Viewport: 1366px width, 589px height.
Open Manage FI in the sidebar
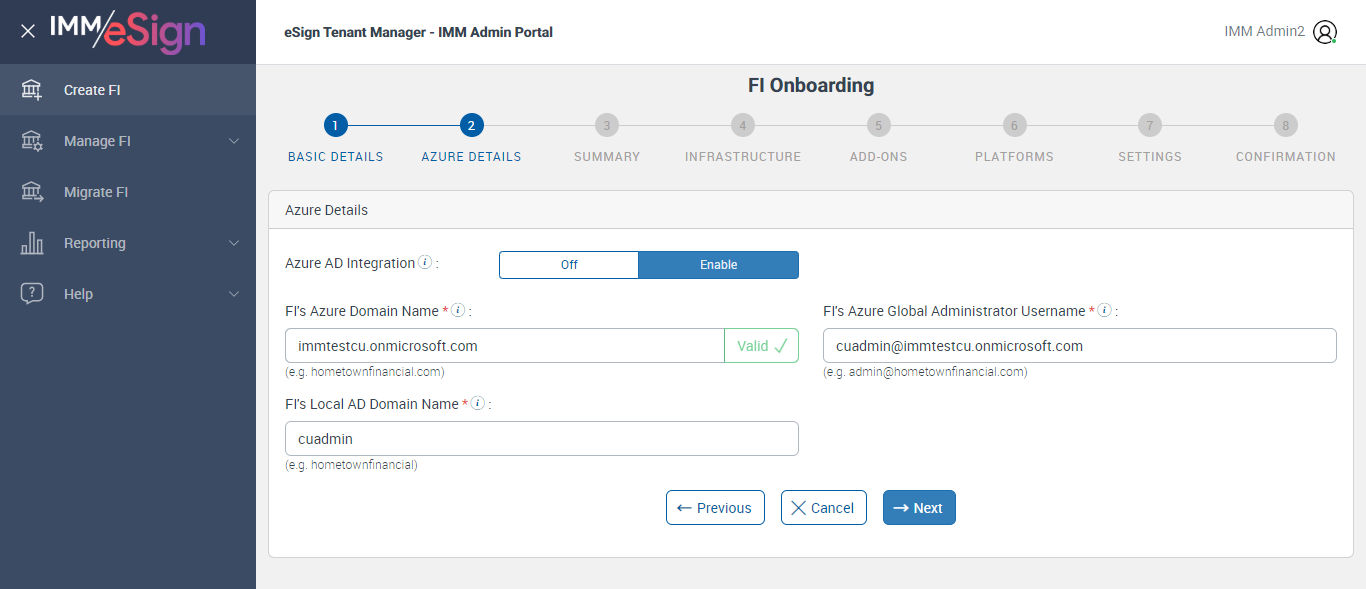tap(128, 141)
